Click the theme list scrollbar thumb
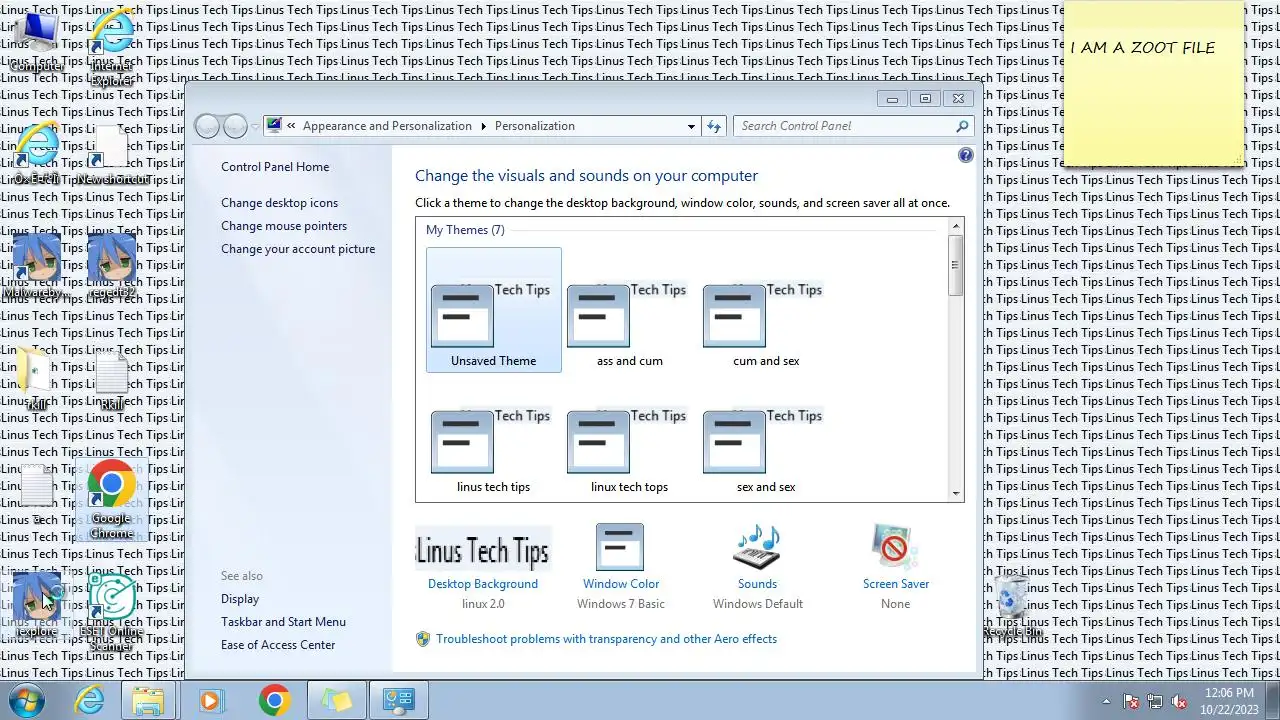Screen dimensions: 1280x720 tap(956, 265)
